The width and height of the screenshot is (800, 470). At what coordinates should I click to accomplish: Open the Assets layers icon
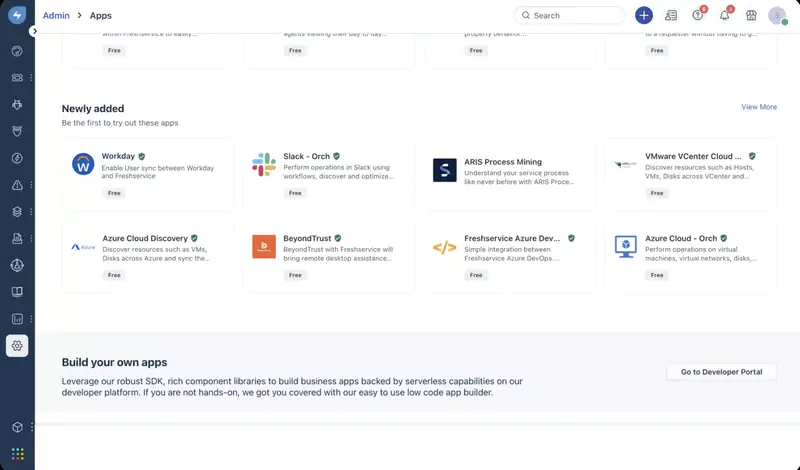coord(17,211)
